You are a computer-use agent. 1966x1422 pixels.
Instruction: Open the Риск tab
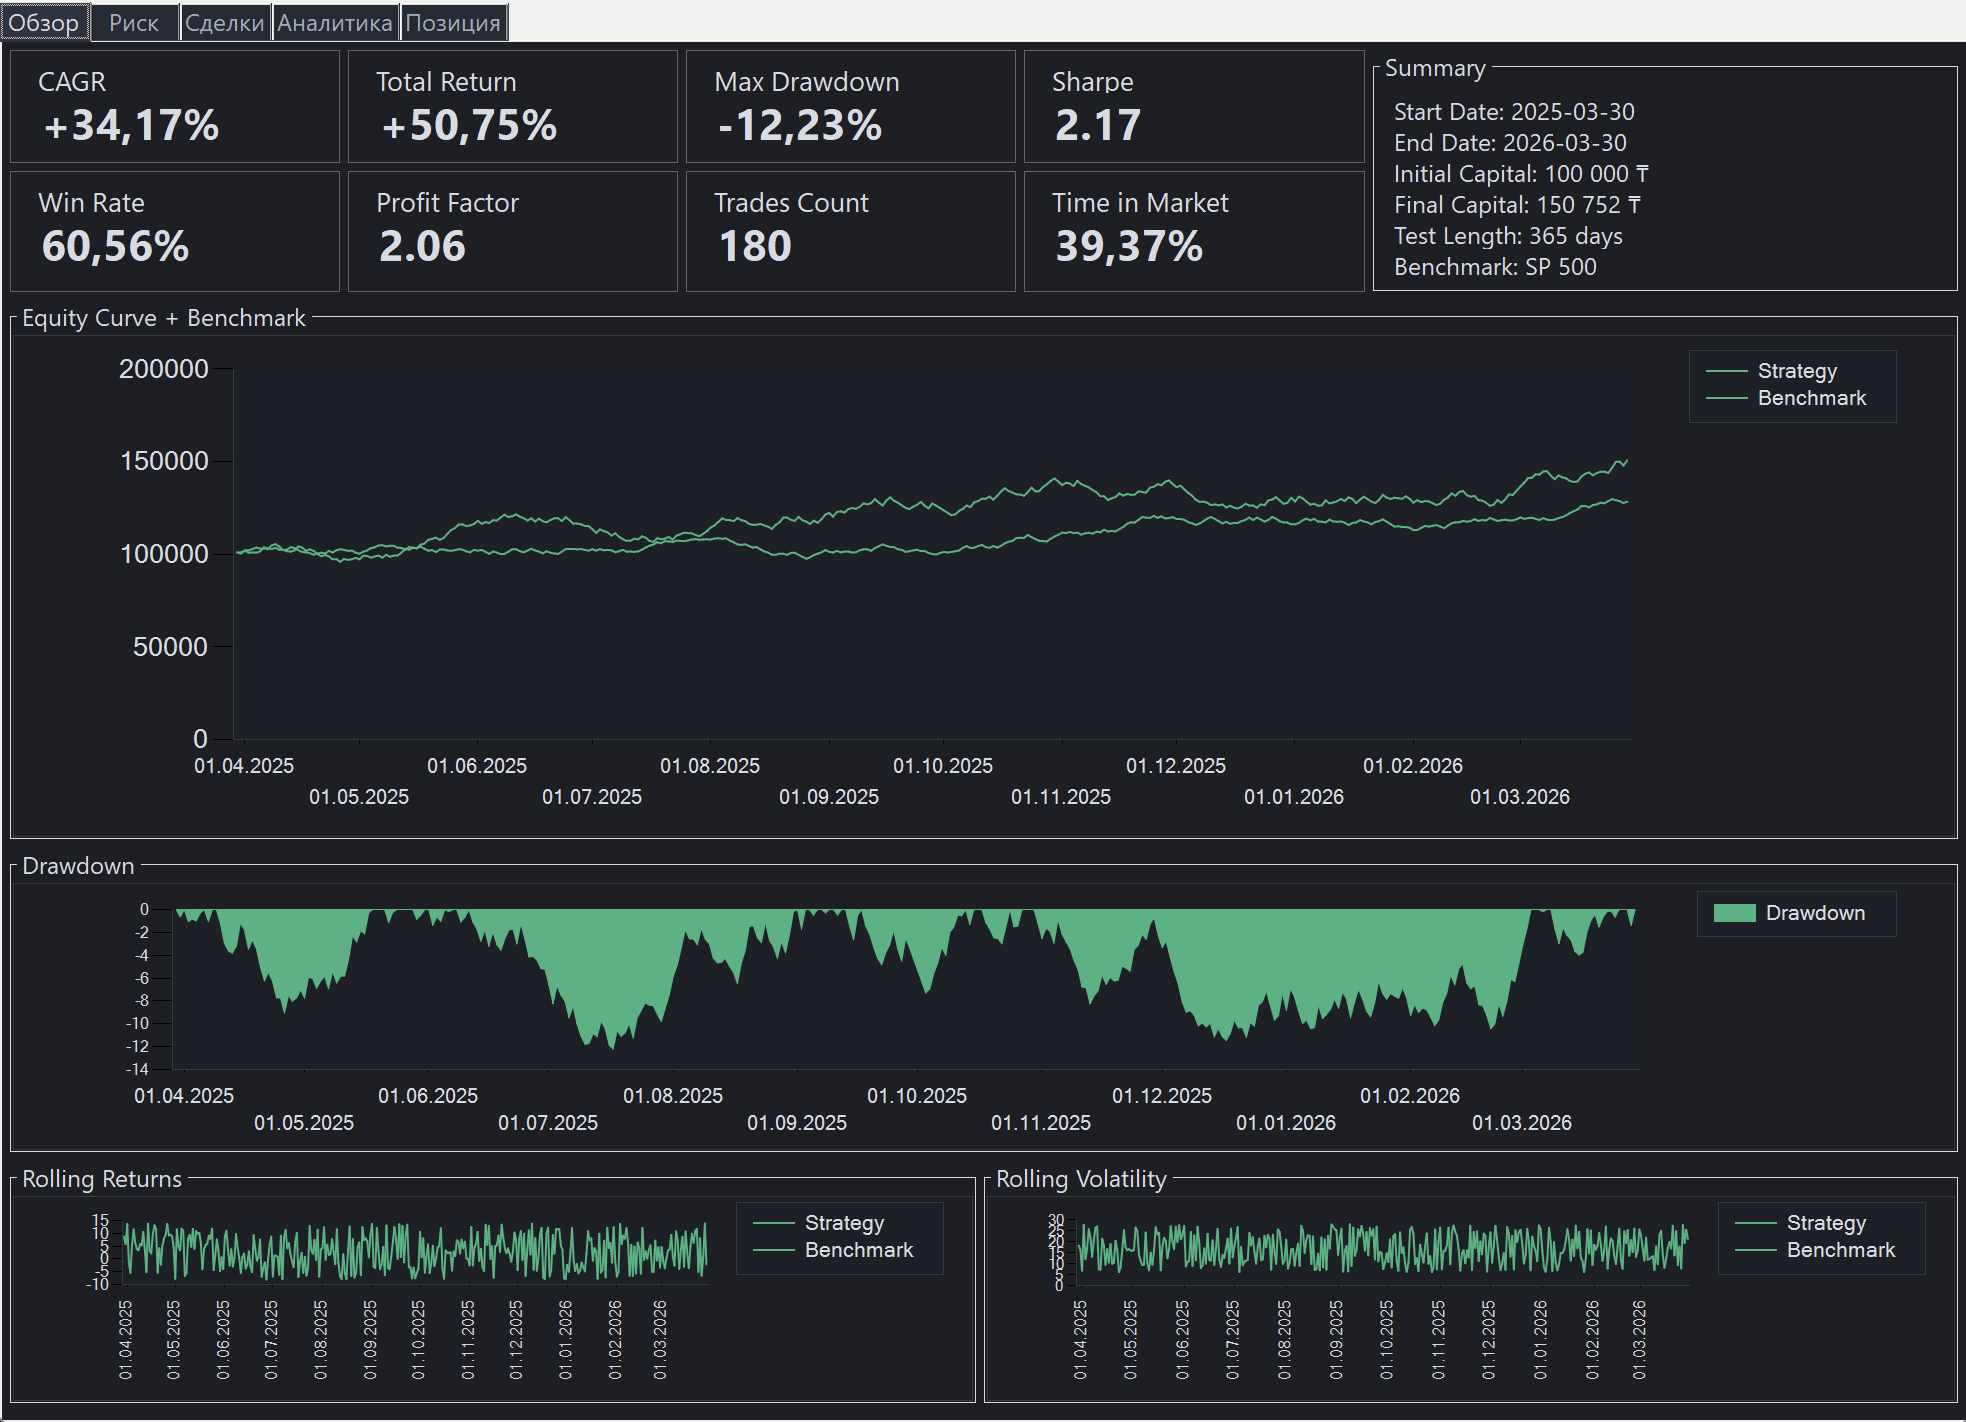click(x=134, y=23)
